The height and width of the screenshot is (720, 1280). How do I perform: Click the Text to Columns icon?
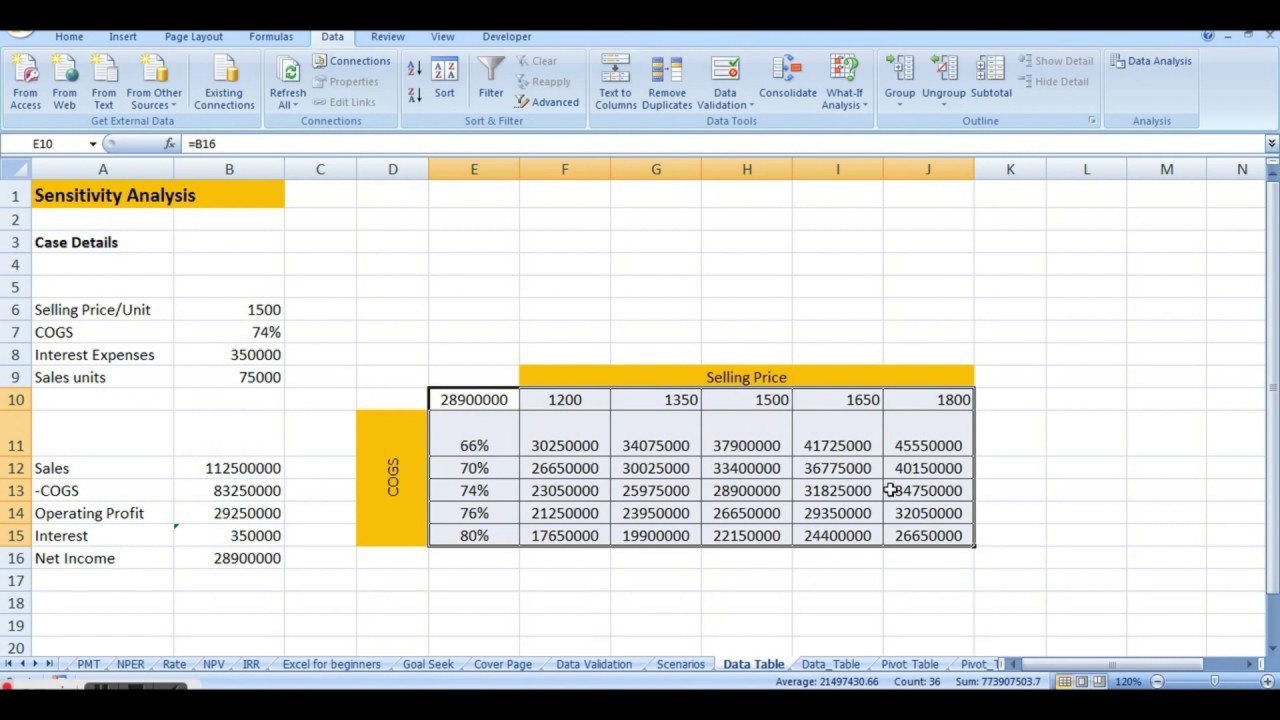(616, 82)
